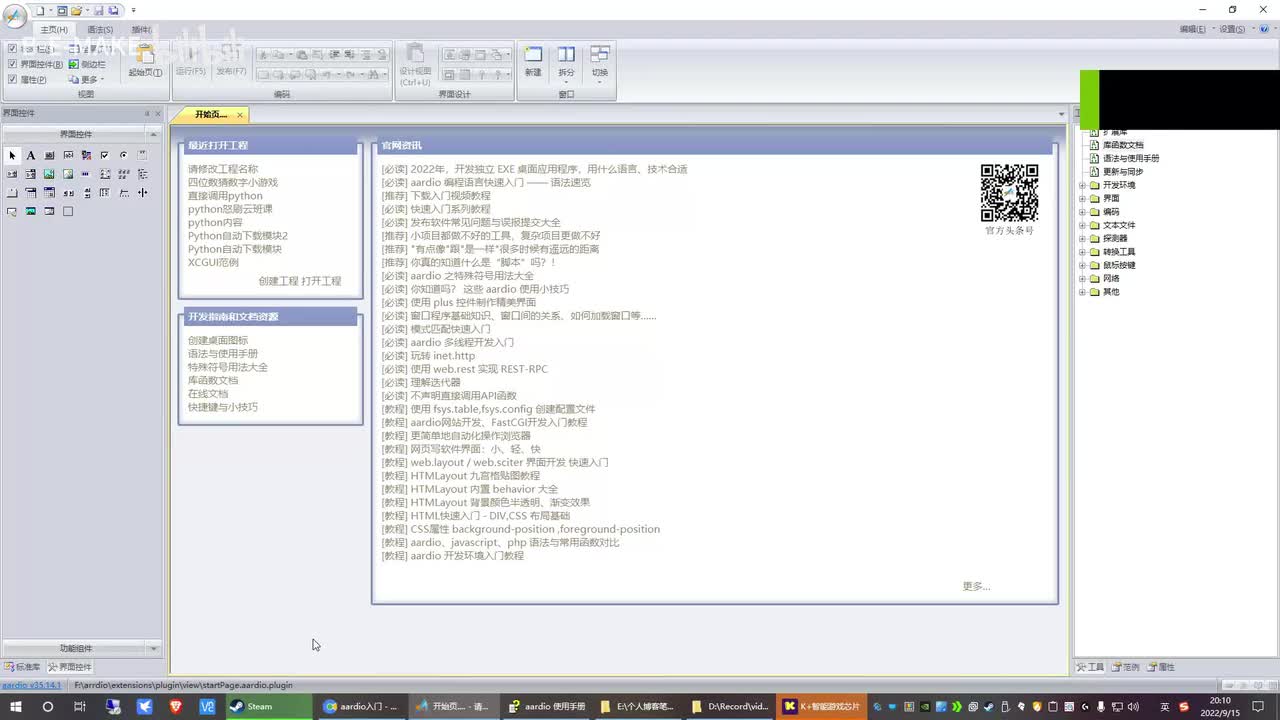The height and width of the screenshot is (720, 1280).
Task: Switch to the 工具 tab in right panel
Action: (1091, 667)
